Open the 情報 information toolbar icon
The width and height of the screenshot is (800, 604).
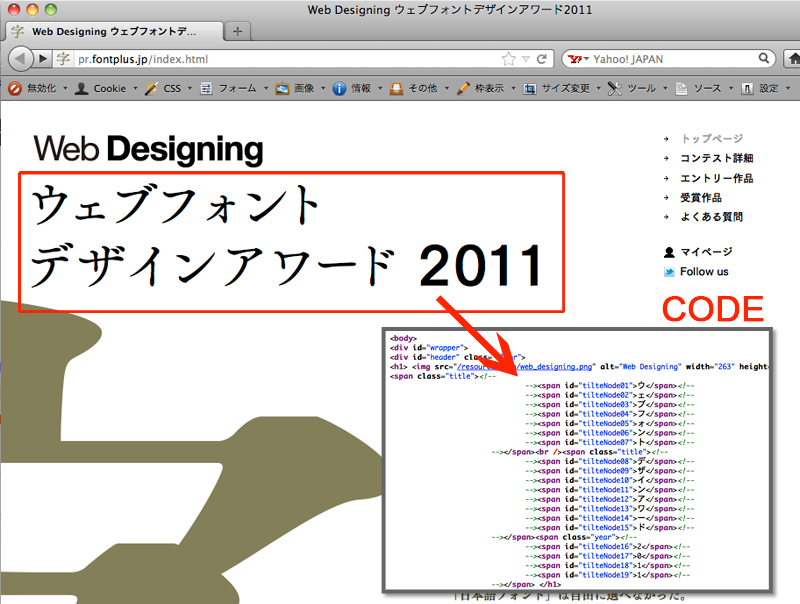339,89
